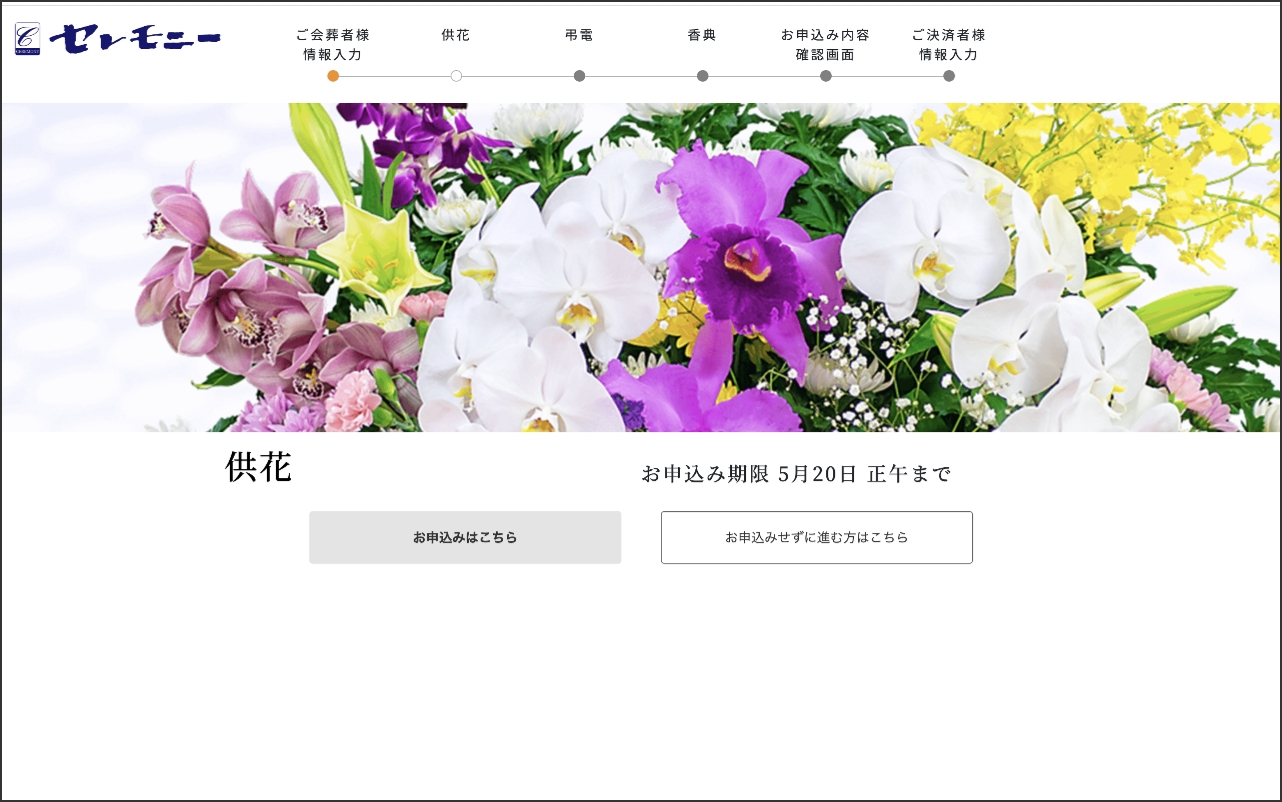Click the gray progress dot under 弔電

(x=579, y=76)
